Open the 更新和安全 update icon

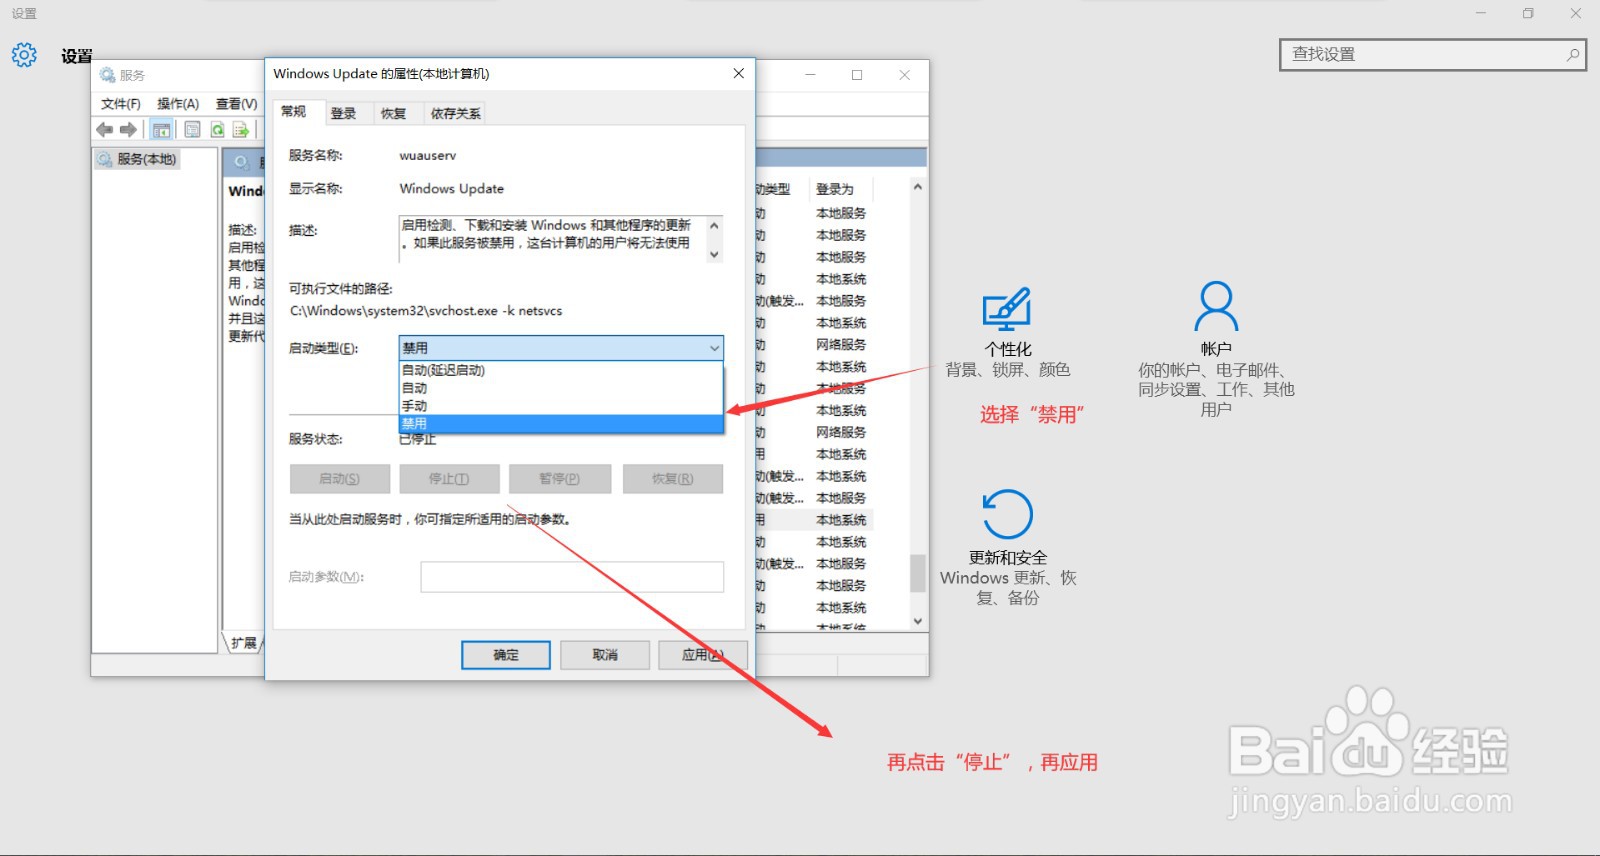coord(1007,514)
